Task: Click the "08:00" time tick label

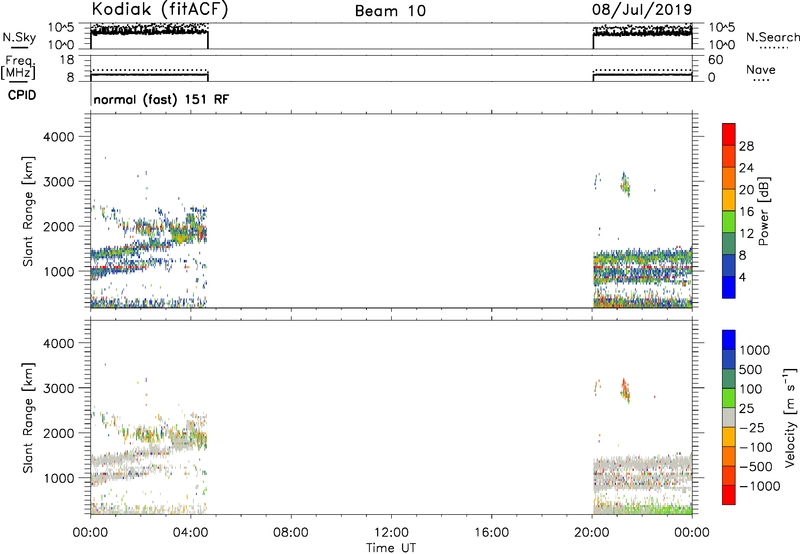Action: (x=291, y=533)
